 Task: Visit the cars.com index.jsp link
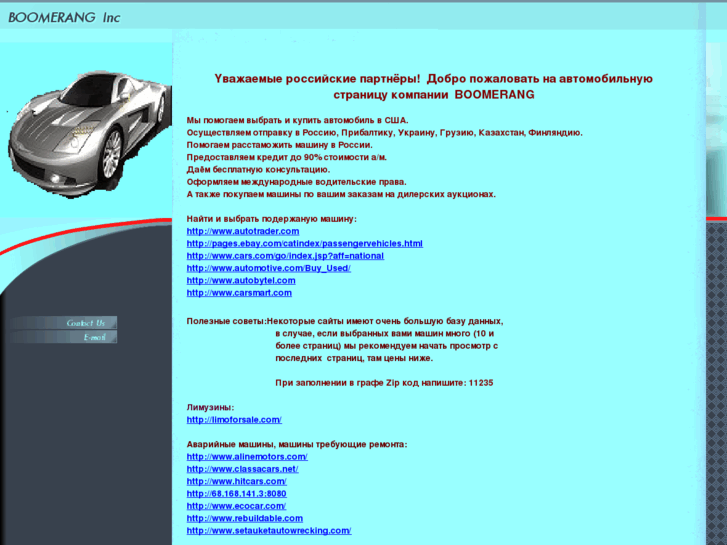(x=285, y=256)
